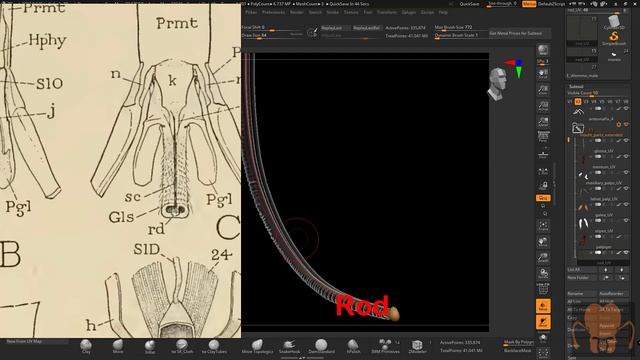
Task: Toggle the Transp transparency button
Action: pos(543,306)
